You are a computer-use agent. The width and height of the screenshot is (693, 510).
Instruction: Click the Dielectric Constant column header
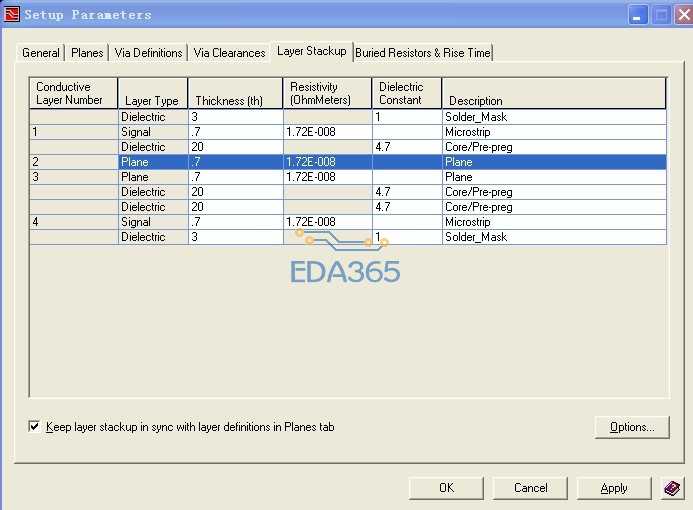click(x=407, y=93)
